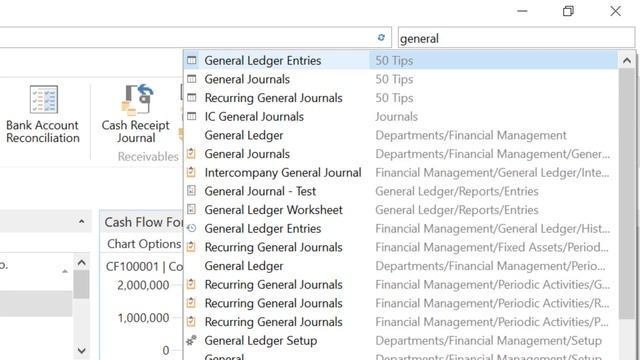The image size is (640, 360).
Task: Click 2,000,000 axis value on chart
Action: (143, 285)
